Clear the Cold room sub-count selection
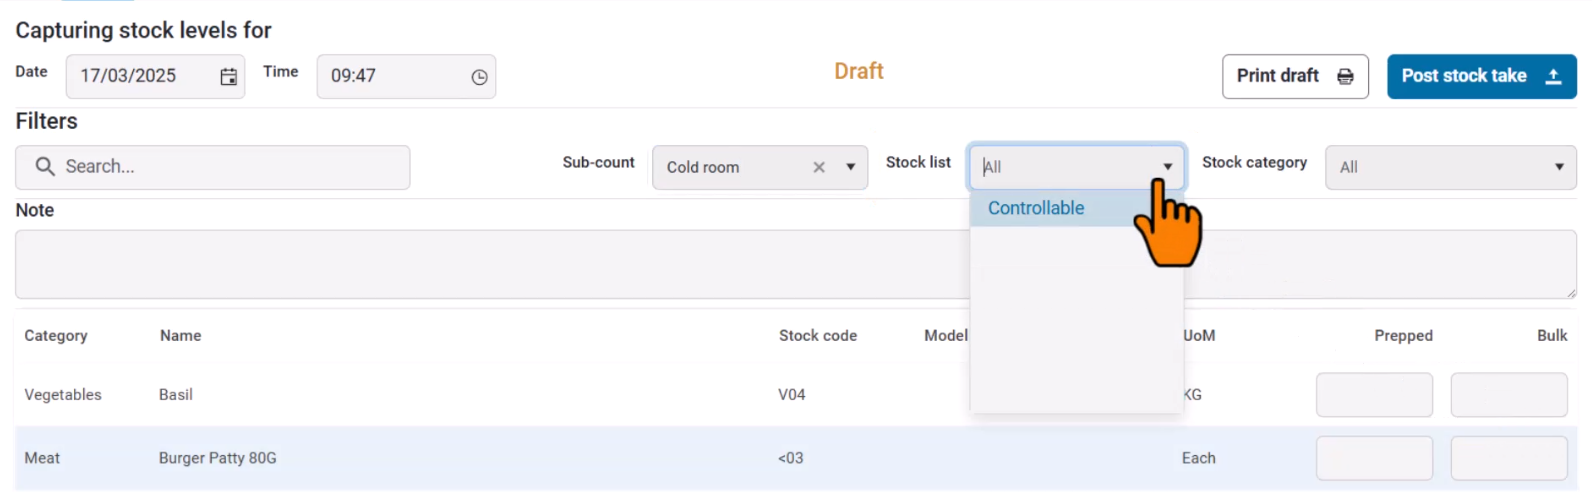This screenshot has height=492, width=1592. (x=819, y=167)
